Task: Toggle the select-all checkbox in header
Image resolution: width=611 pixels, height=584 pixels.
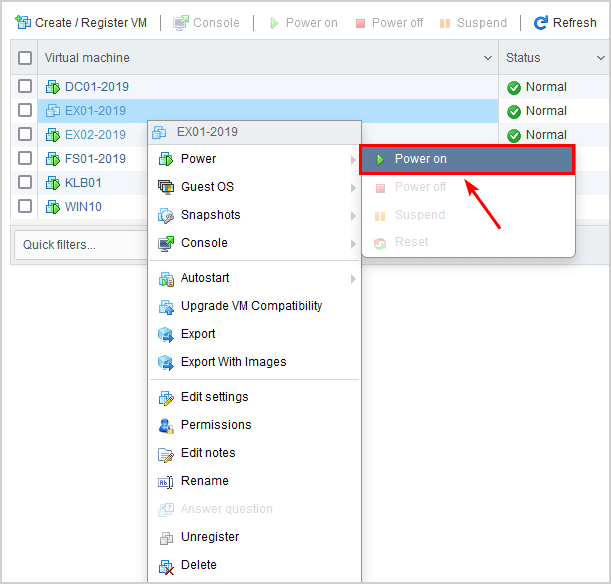Action: [25, 58]
